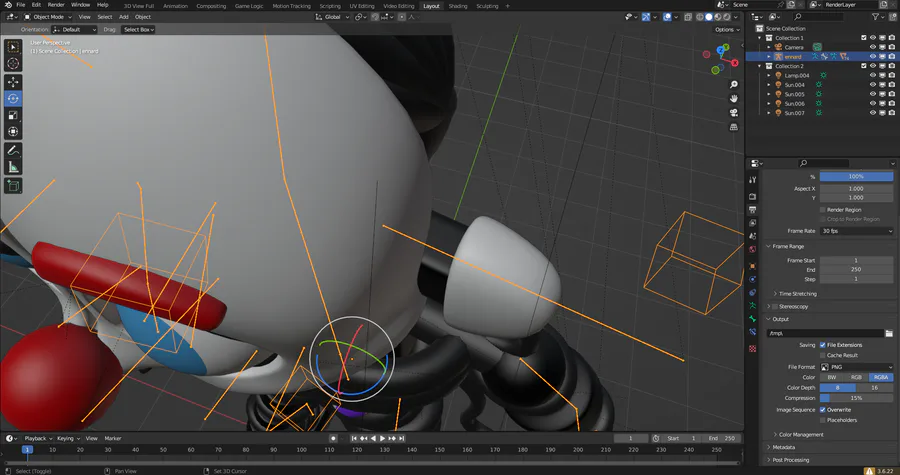
Task: Open the Object Mode dropdown
Action: click(48, 17)
